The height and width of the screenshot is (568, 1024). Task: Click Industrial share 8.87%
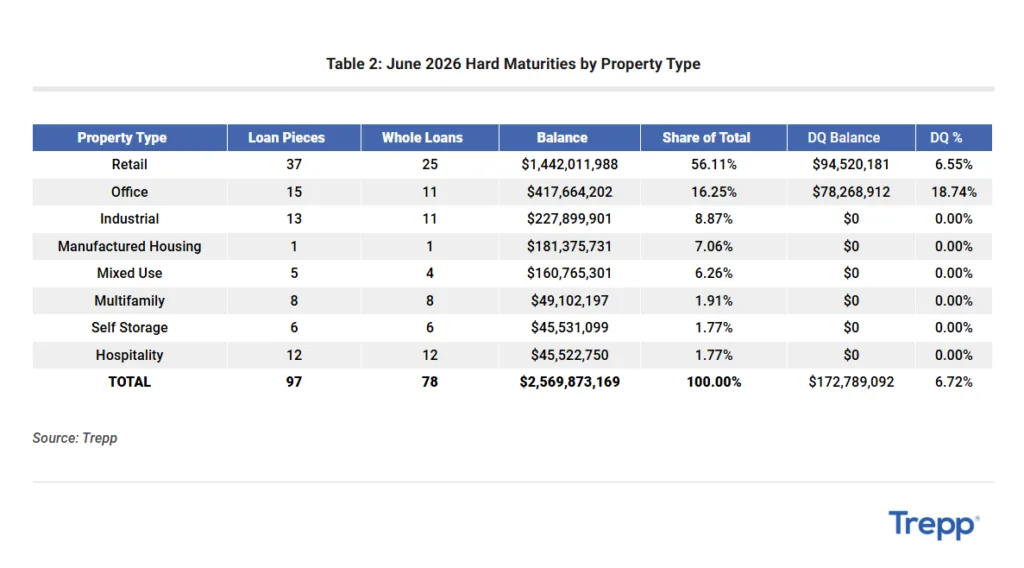coord(714,219)
